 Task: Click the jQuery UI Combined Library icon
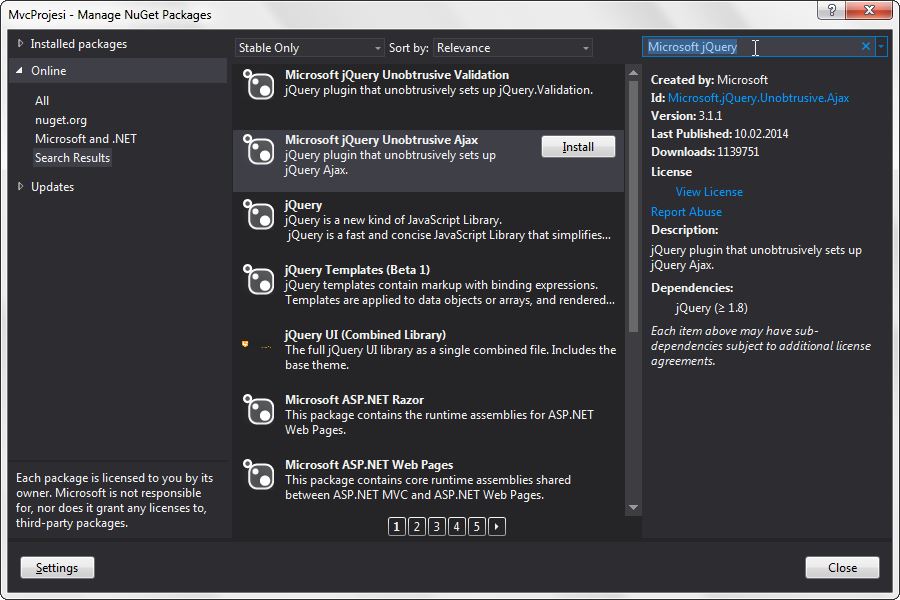click(x=257, y=345)
